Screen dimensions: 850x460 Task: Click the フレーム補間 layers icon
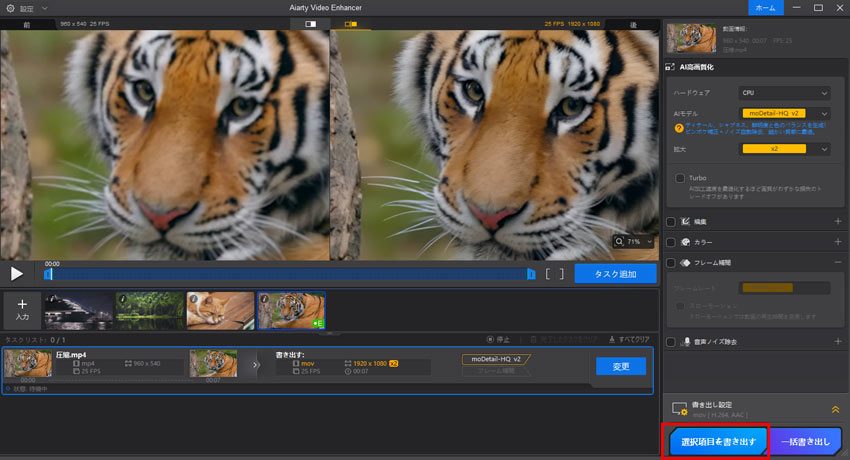[x=686, y=263]
